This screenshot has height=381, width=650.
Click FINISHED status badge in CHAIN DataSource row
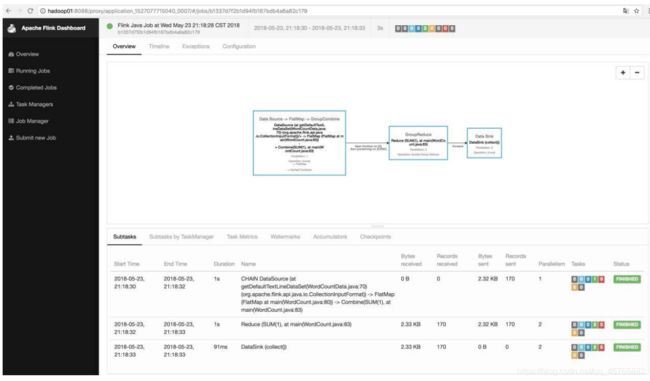tap(627, 279)
